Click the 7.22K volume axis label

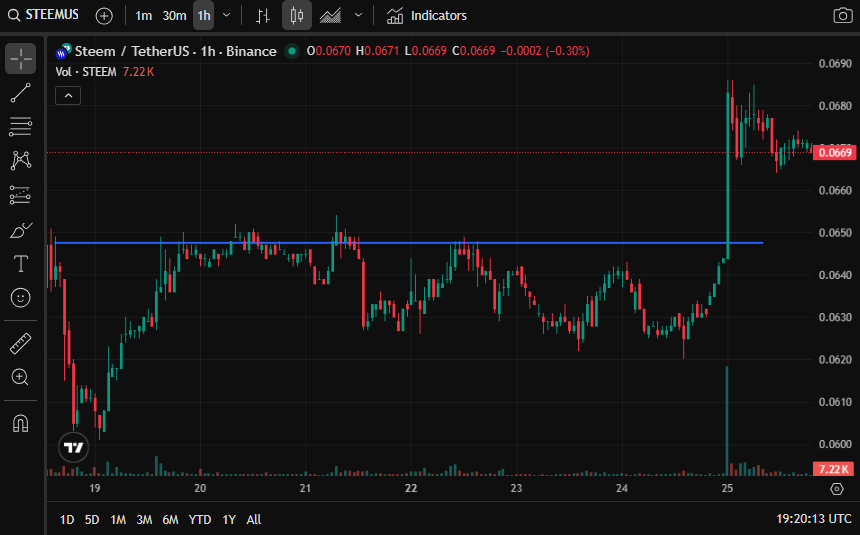[x=834, y=469]
